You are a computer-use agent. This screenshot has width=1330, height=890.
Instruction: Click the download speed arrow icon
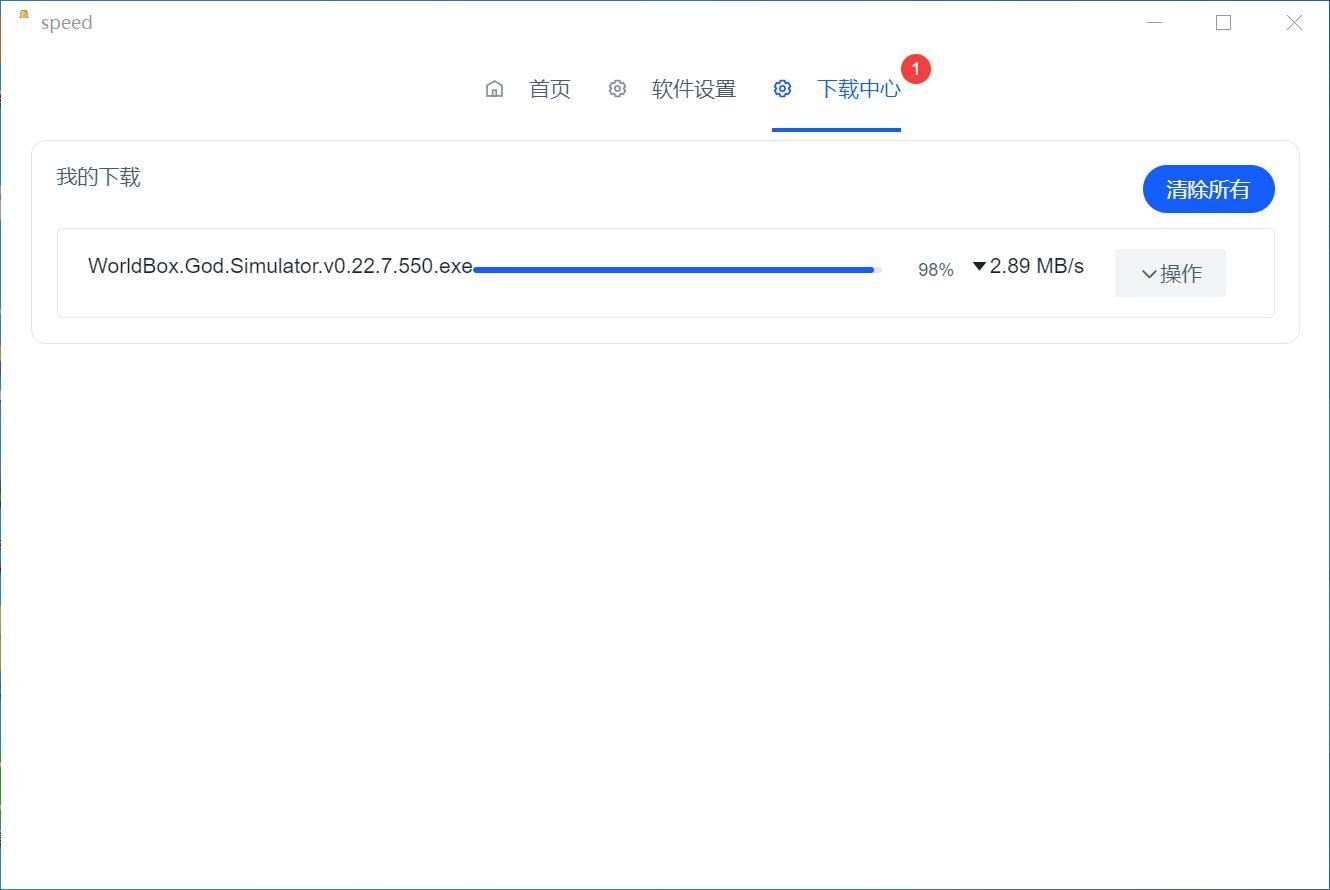[x=979, y=266]
